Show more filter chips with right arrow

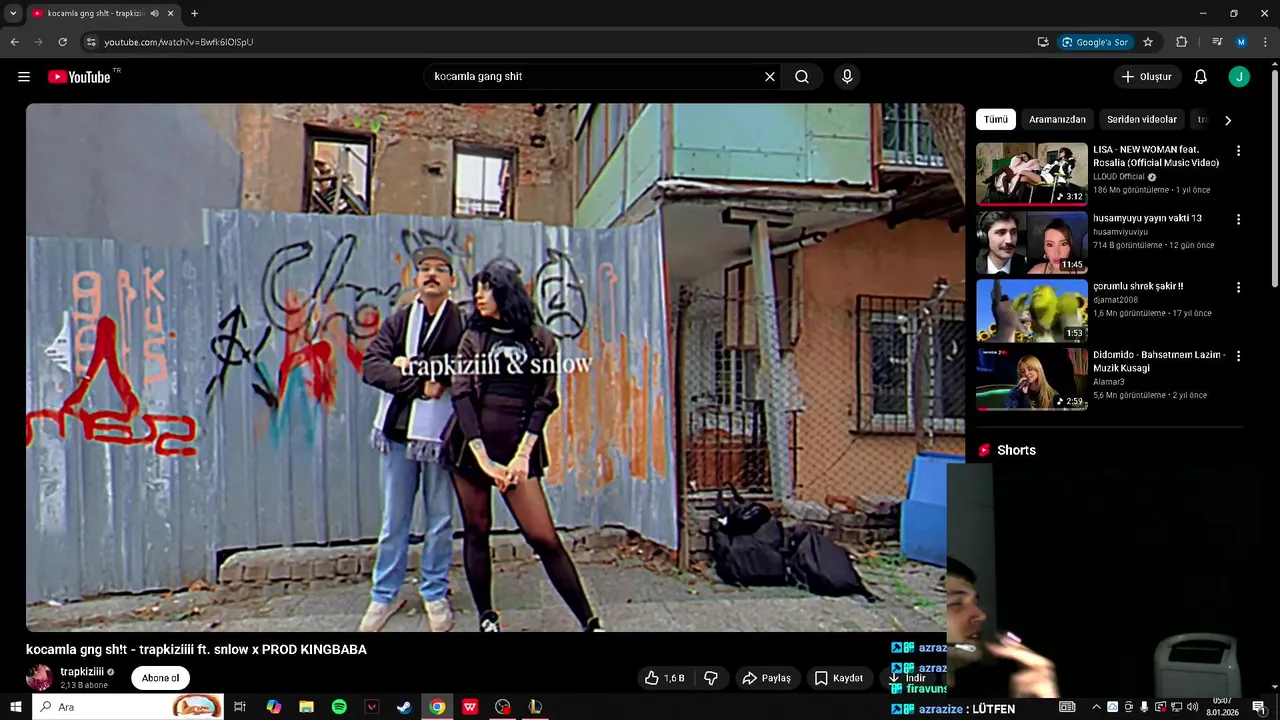tap(1228, 120)
